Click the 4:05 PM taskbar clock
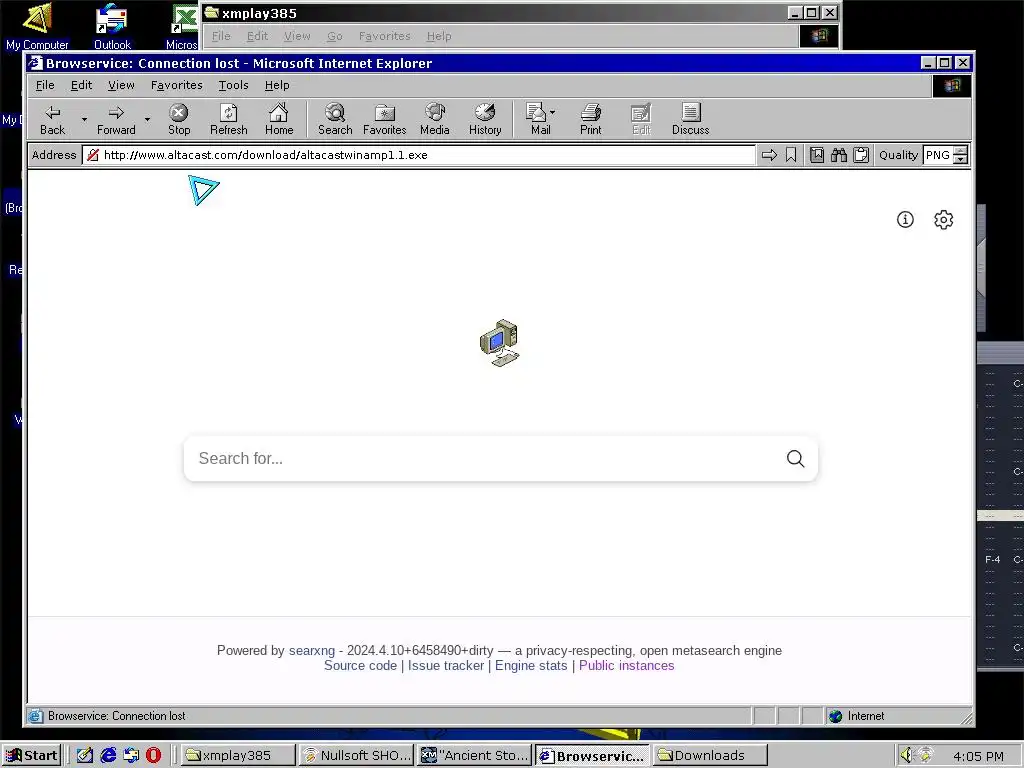 [x=978, y=756]
